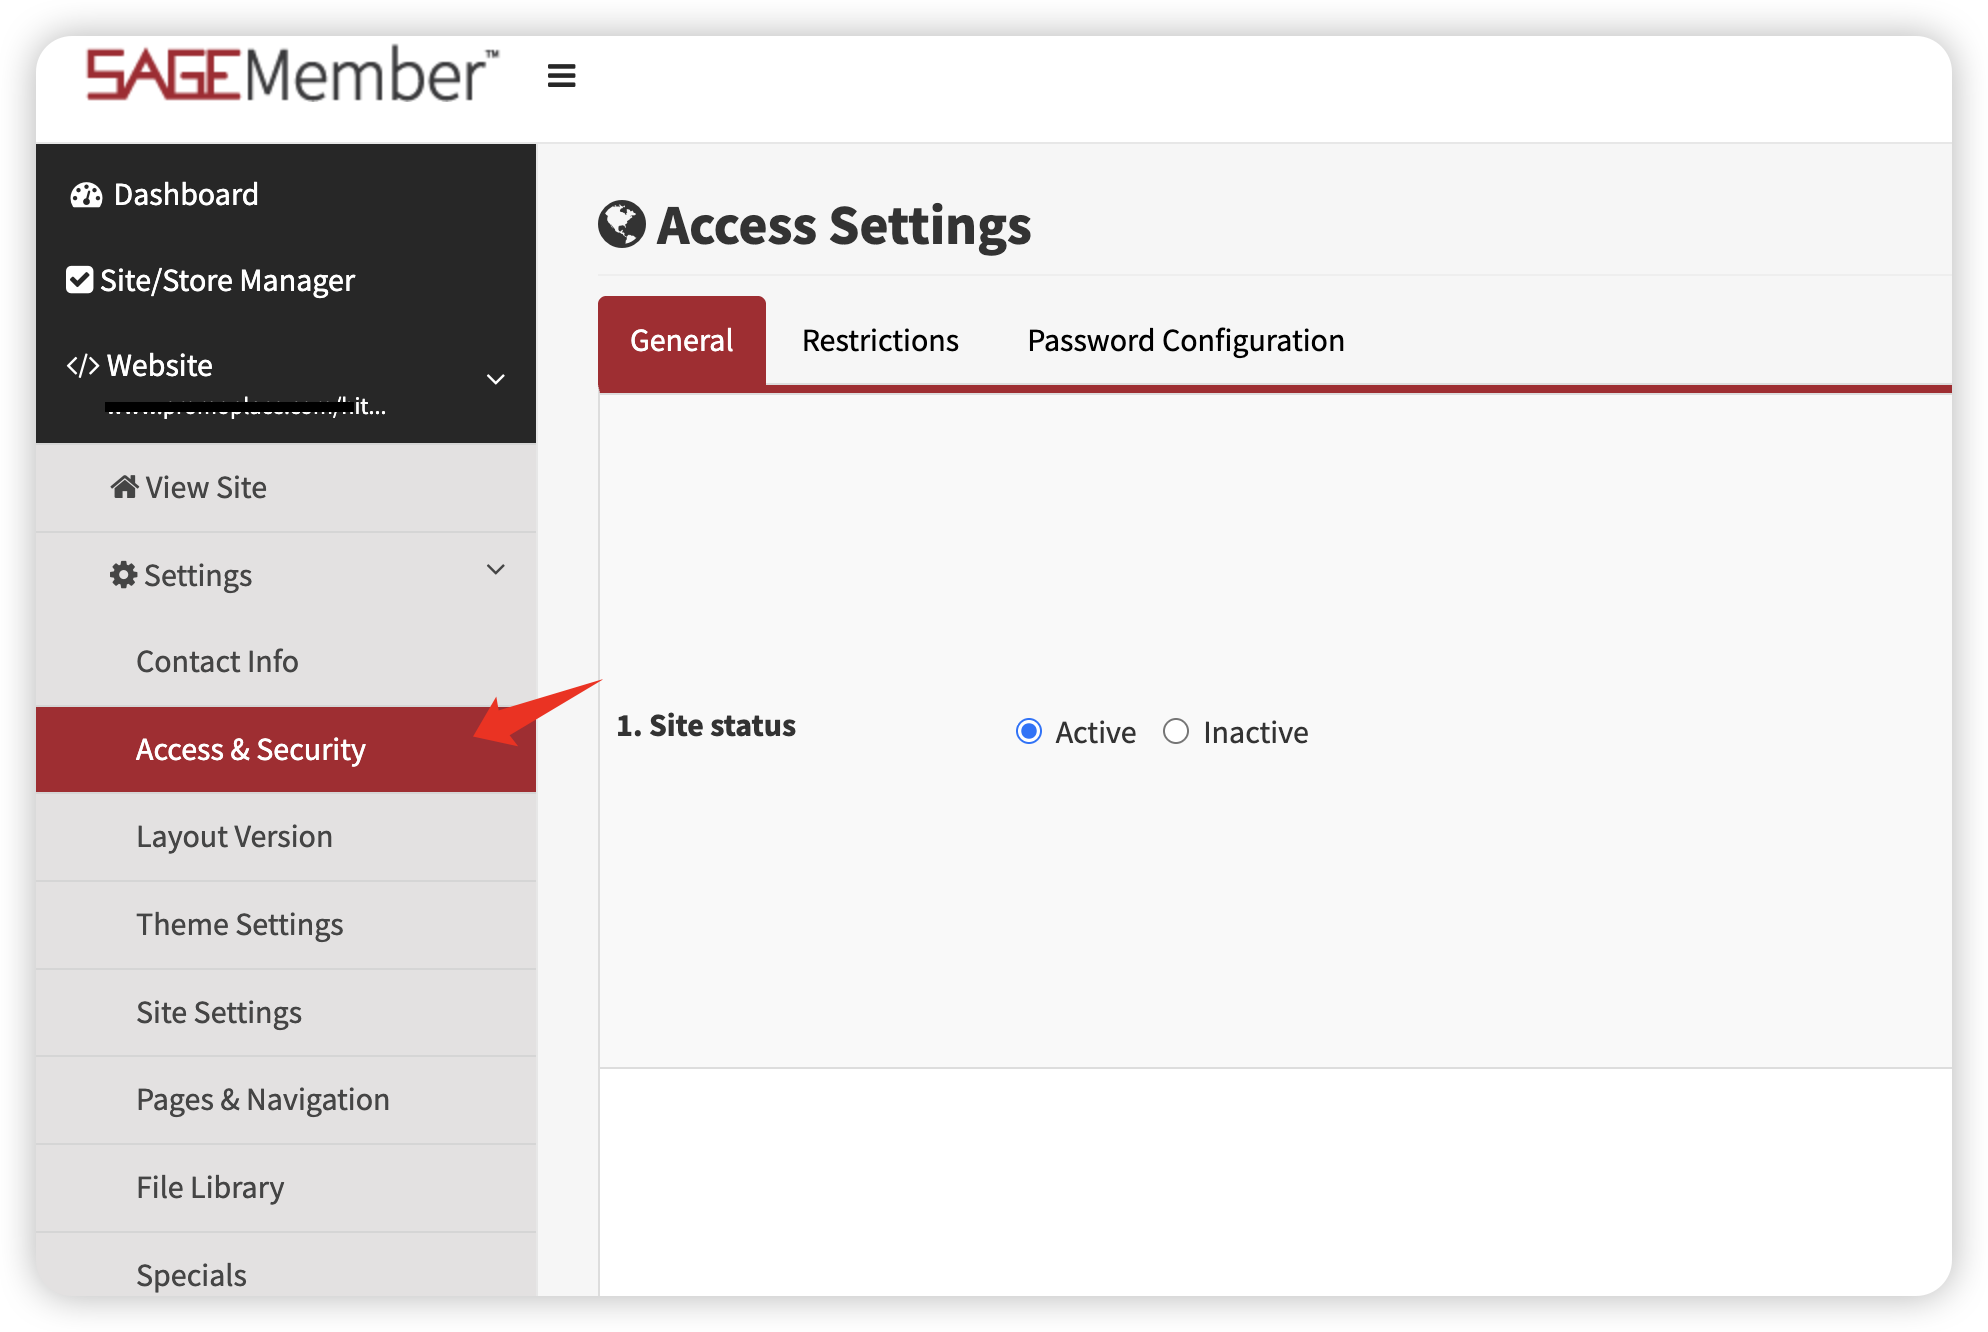Click the SAGEMember logo
1988x1332 pixels.
click(x=290, y=75)
